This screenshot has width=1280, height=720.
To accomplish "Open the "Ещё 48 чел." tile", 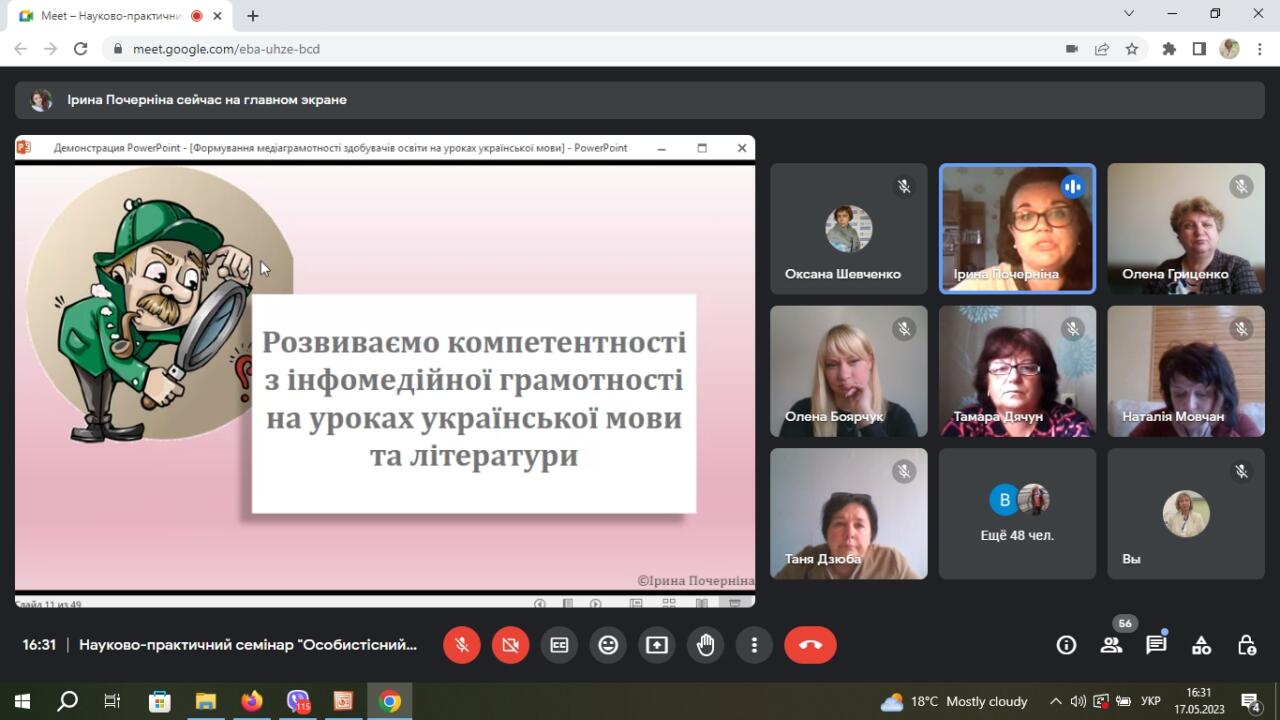I will tap(1017, 514).
